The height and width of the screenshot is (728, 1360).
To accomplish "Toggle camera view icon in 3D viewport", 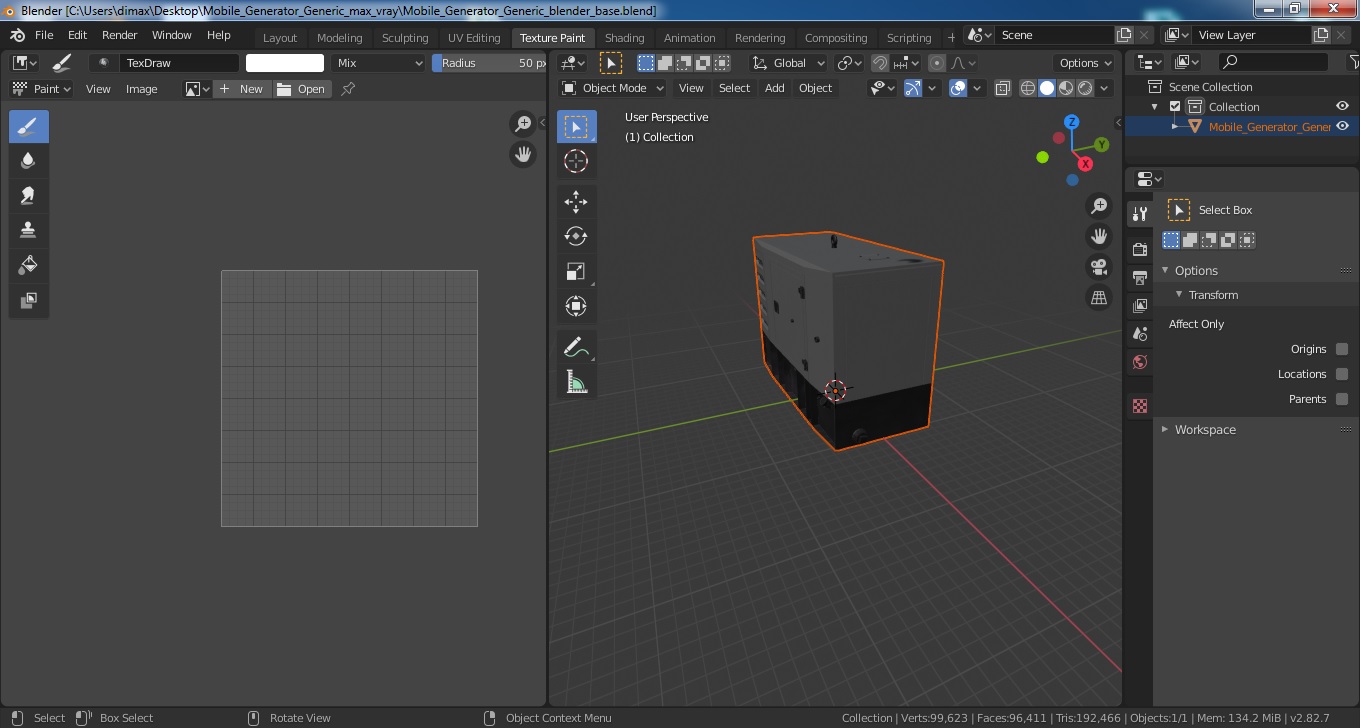I will [x=1099, y=267].
